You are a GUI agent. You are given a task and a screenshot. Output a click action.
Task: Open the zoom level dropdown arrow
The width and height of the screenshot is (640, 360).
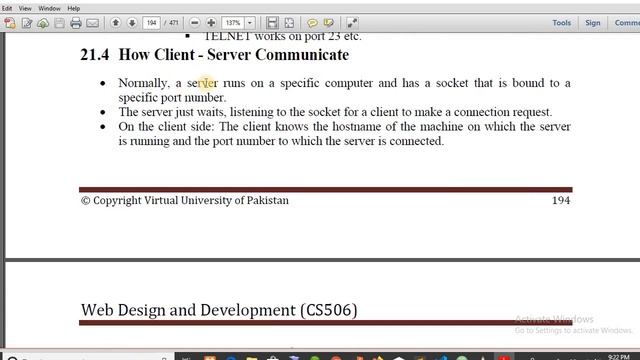click(250, 23)
